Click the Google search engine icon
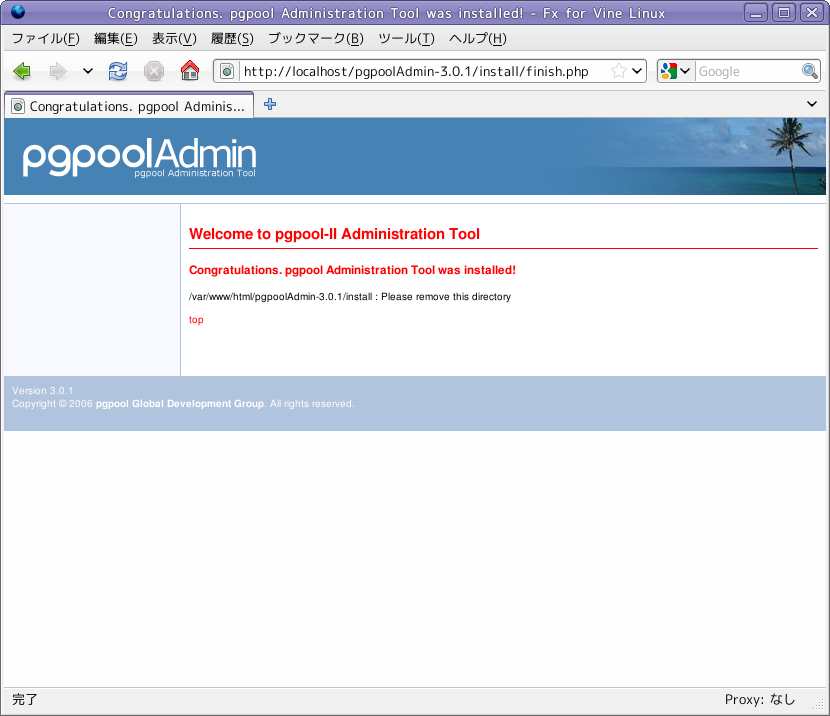The height and width of the screenshot is (716, 830). pos(669,71)
